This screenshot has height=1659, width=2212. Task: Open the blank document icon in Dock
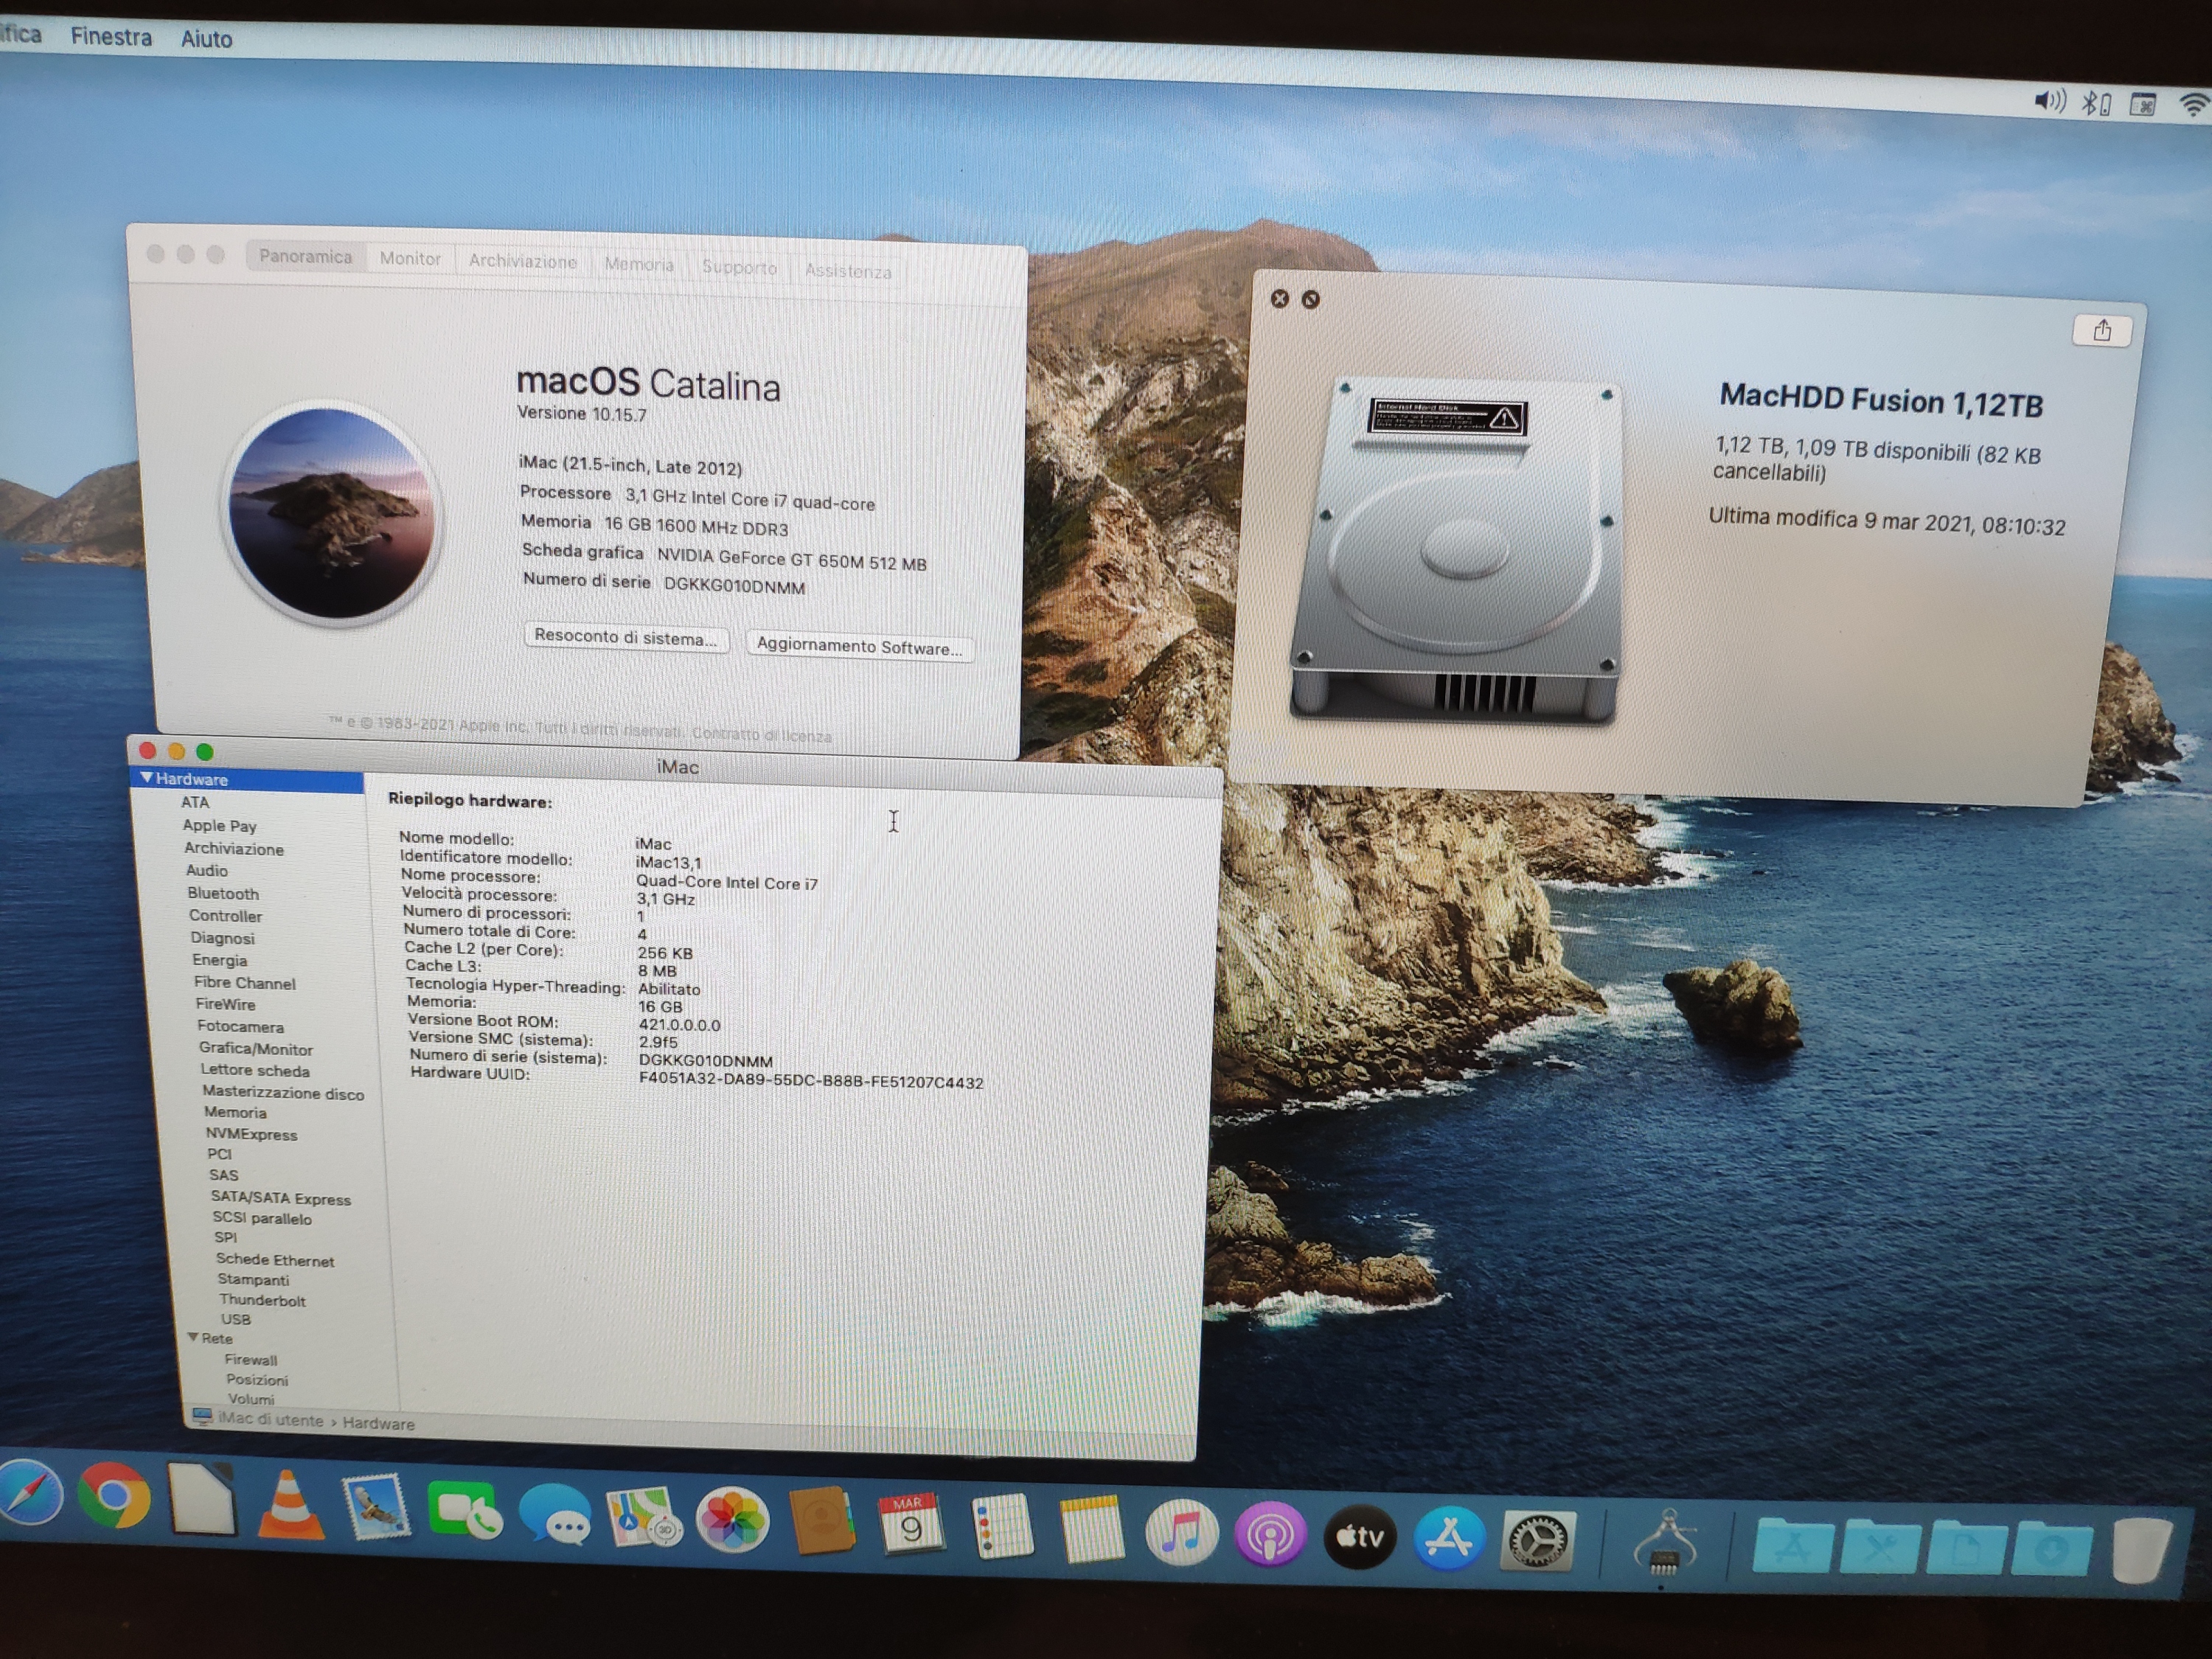click(202, 1498)
